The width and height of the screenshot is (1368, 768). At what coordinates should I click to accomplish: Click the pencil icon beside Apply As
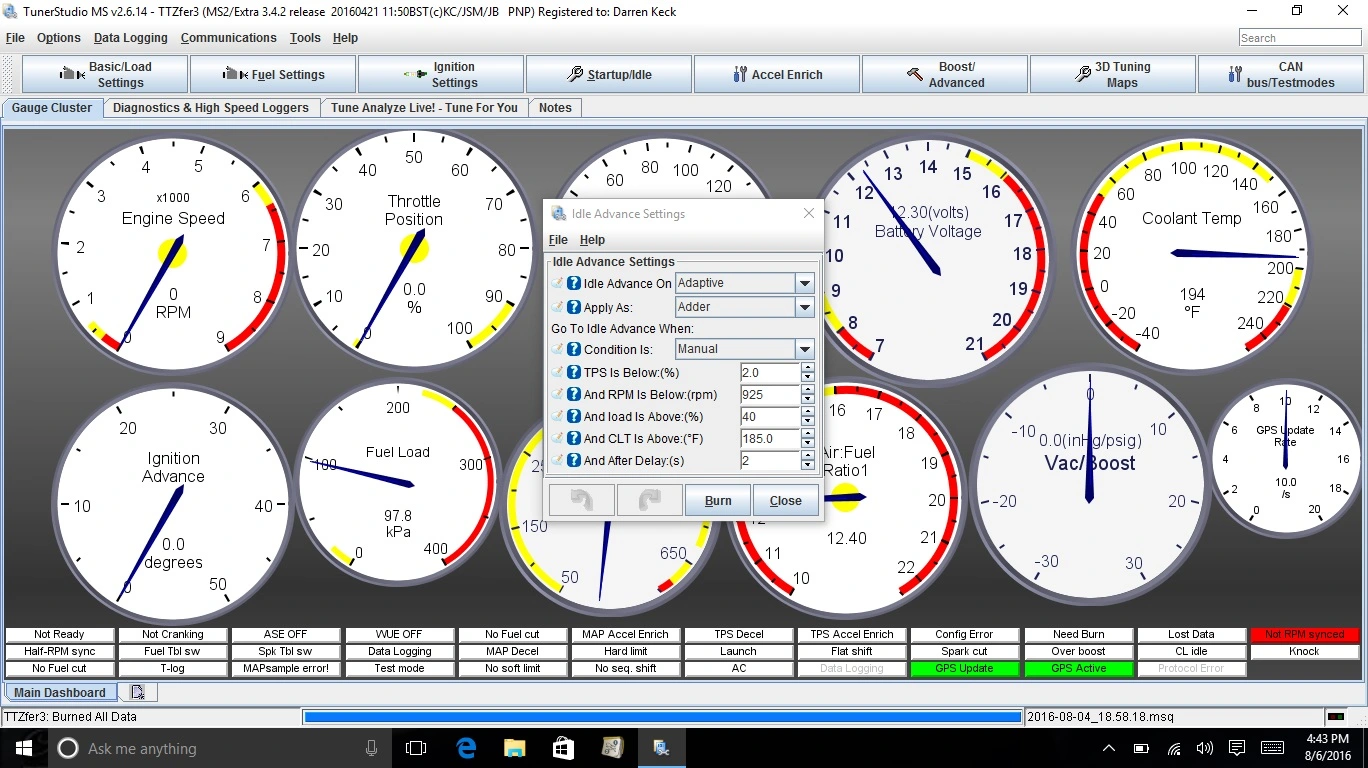tap(558, 308)
